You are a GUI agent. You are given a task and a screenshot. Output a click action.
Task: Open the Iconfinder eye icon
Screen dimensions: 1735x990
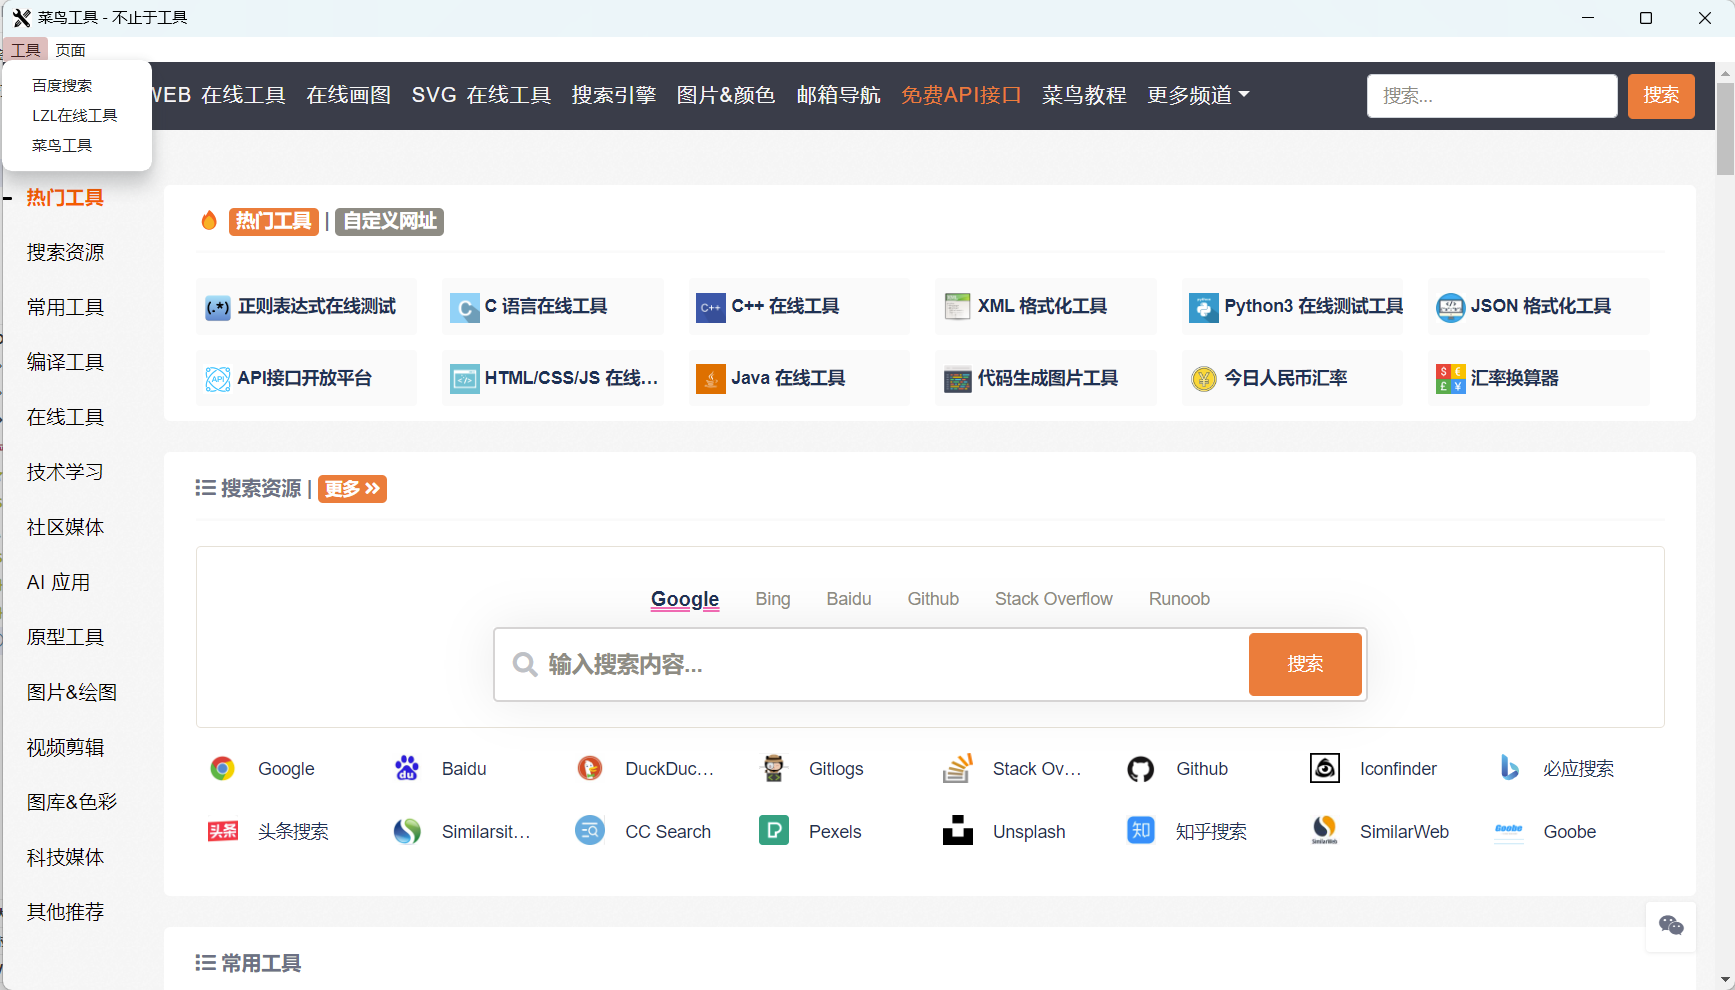(1324, 768)
